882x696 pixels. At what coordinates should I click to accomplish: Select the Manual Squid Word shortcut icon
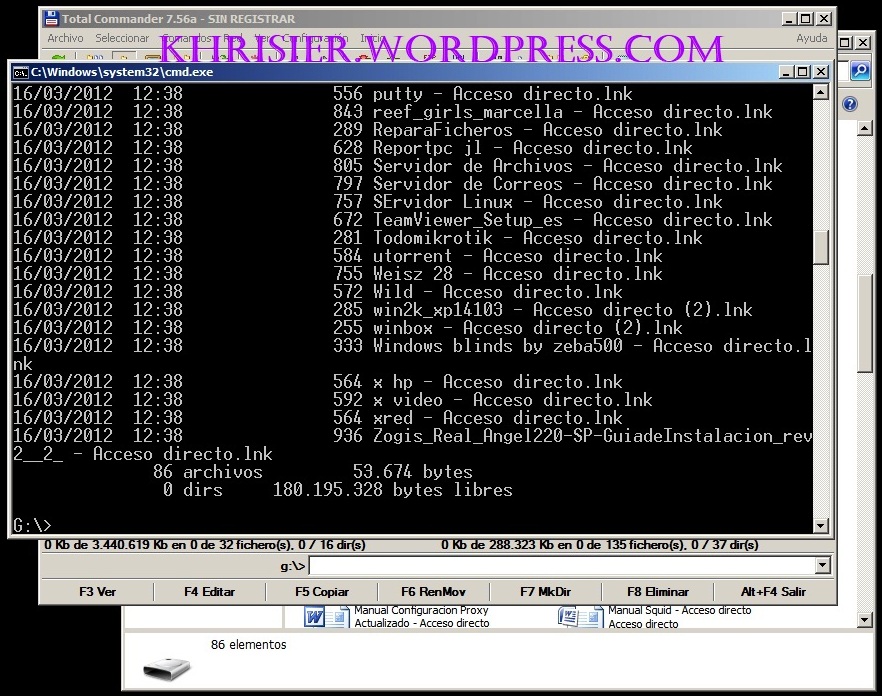tap(578, 617)
